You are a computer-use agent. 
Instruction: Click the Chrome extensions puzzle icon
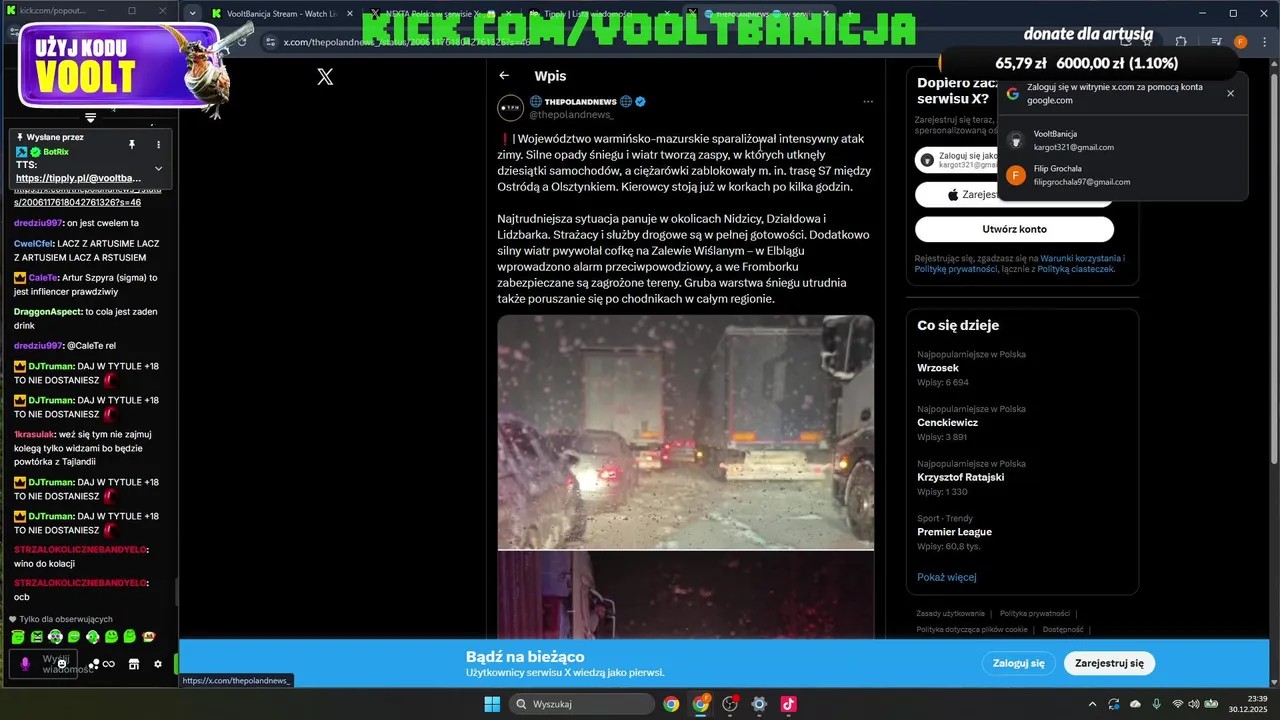click(1181, 42)
